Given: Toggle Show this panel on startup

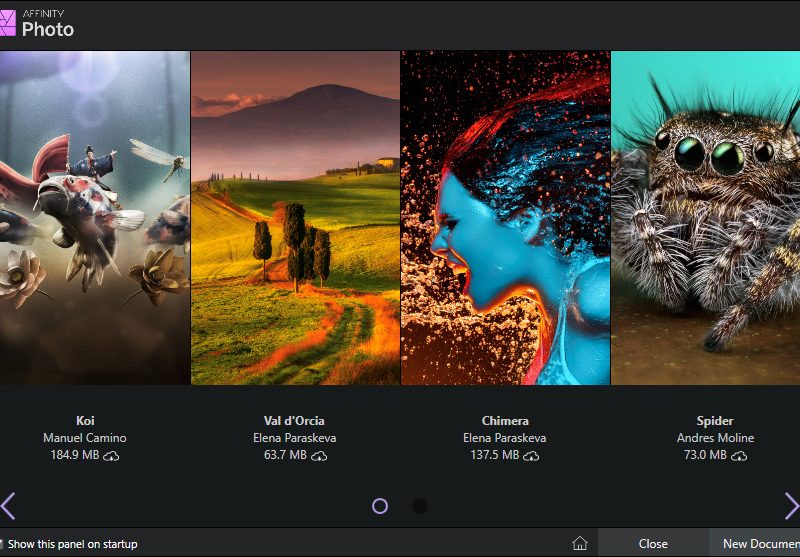Looking at the screenshot, I should [69, 544].
